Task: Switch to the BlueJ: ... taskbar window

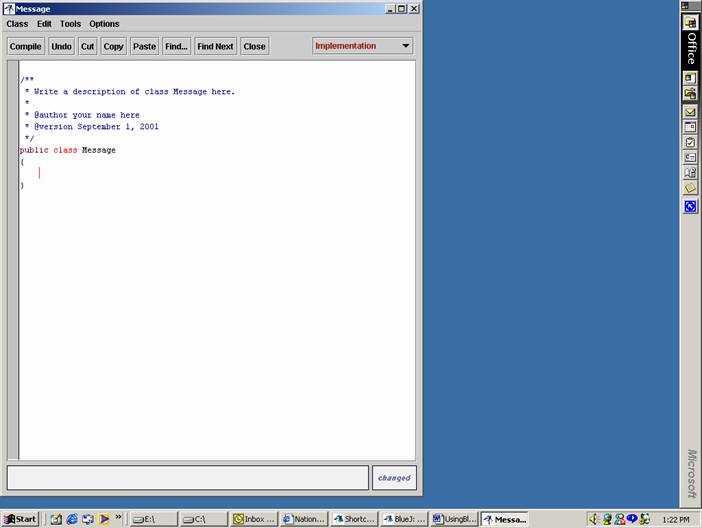Action: pyautogui.click(x=404, y=519)
